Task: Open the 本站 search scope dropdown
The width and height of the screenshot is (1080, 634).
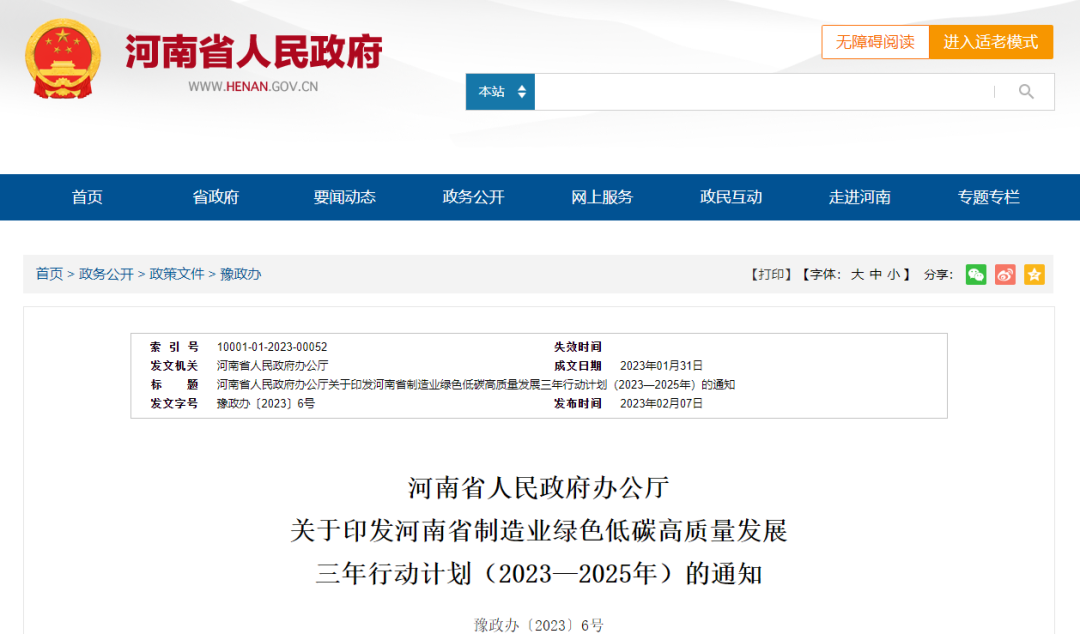Action: pos(500,92)
